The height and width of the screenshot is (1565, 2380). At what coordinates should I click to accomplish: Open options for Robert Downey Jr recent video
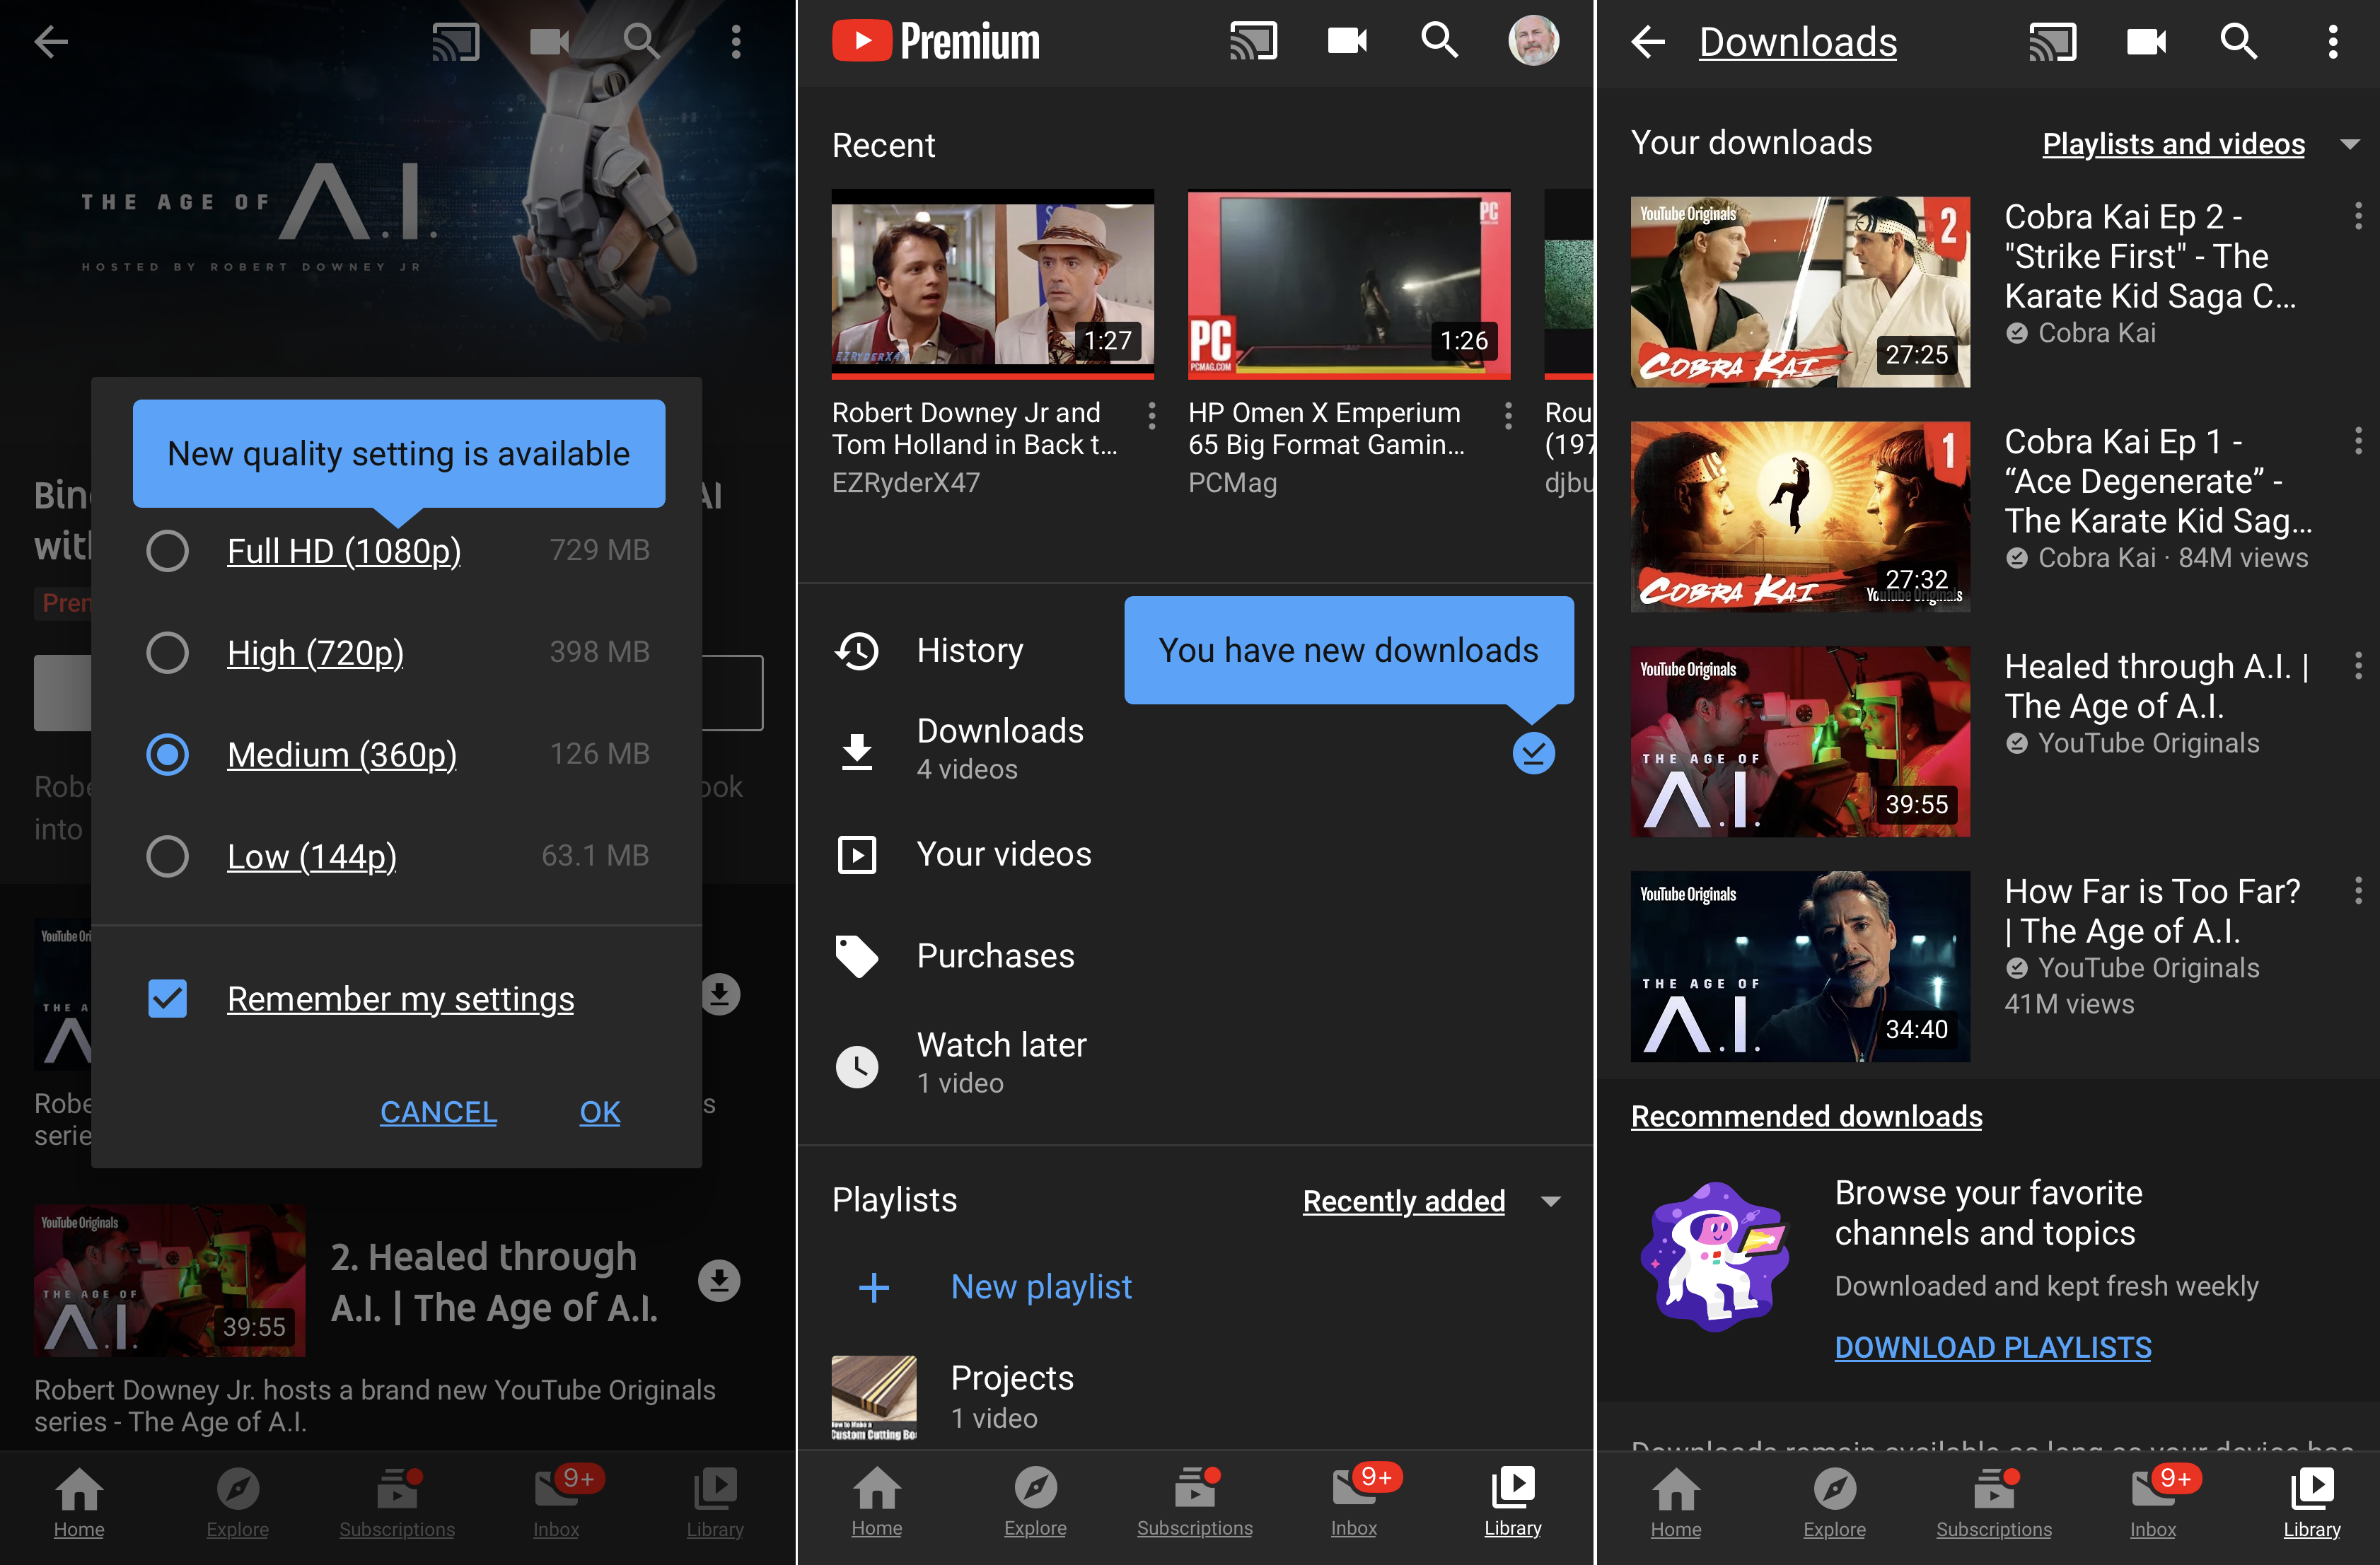coord(1152,416)
